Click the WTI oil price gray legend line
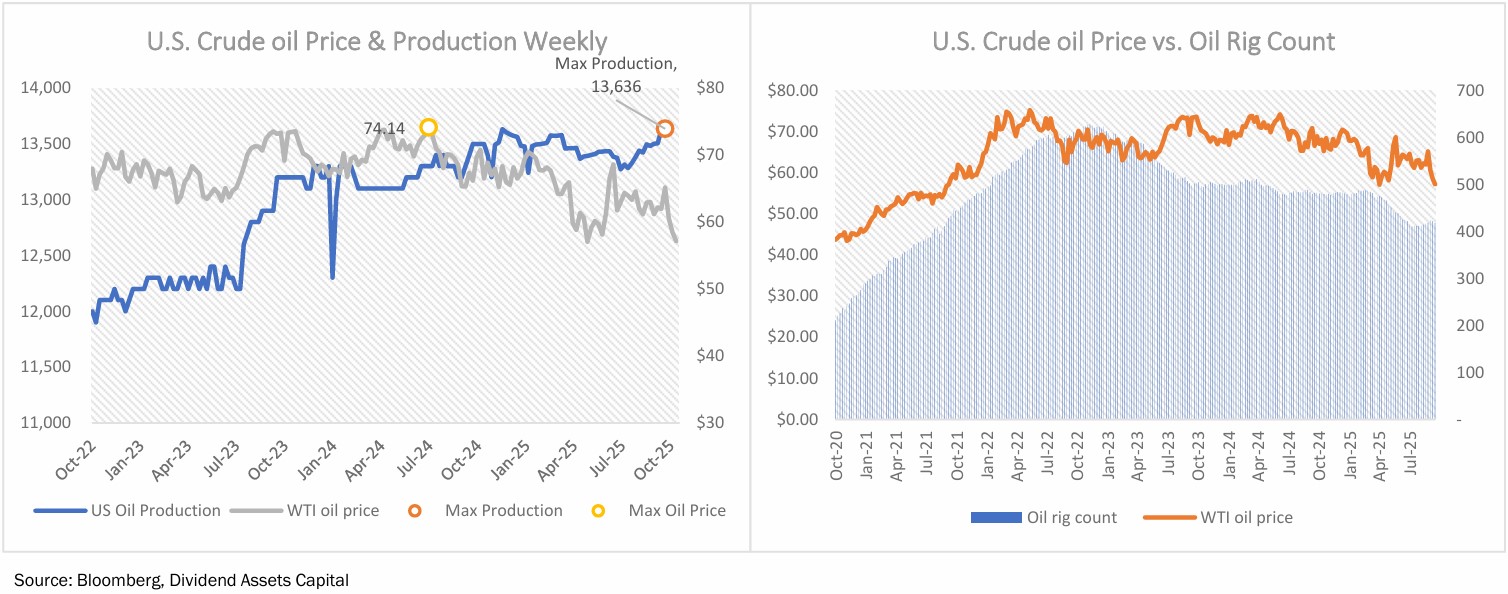 coord(252,511)
